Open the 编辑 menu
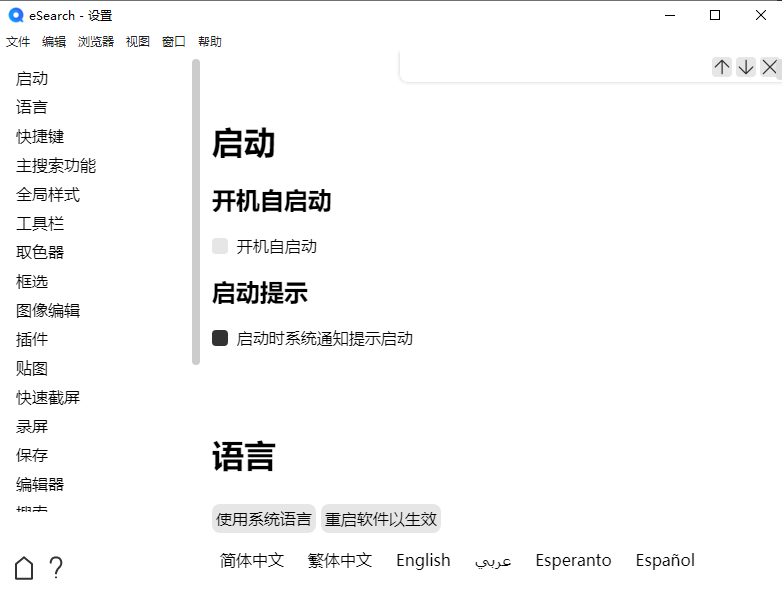This screenshot has height=589, width=782. point(54,41)
